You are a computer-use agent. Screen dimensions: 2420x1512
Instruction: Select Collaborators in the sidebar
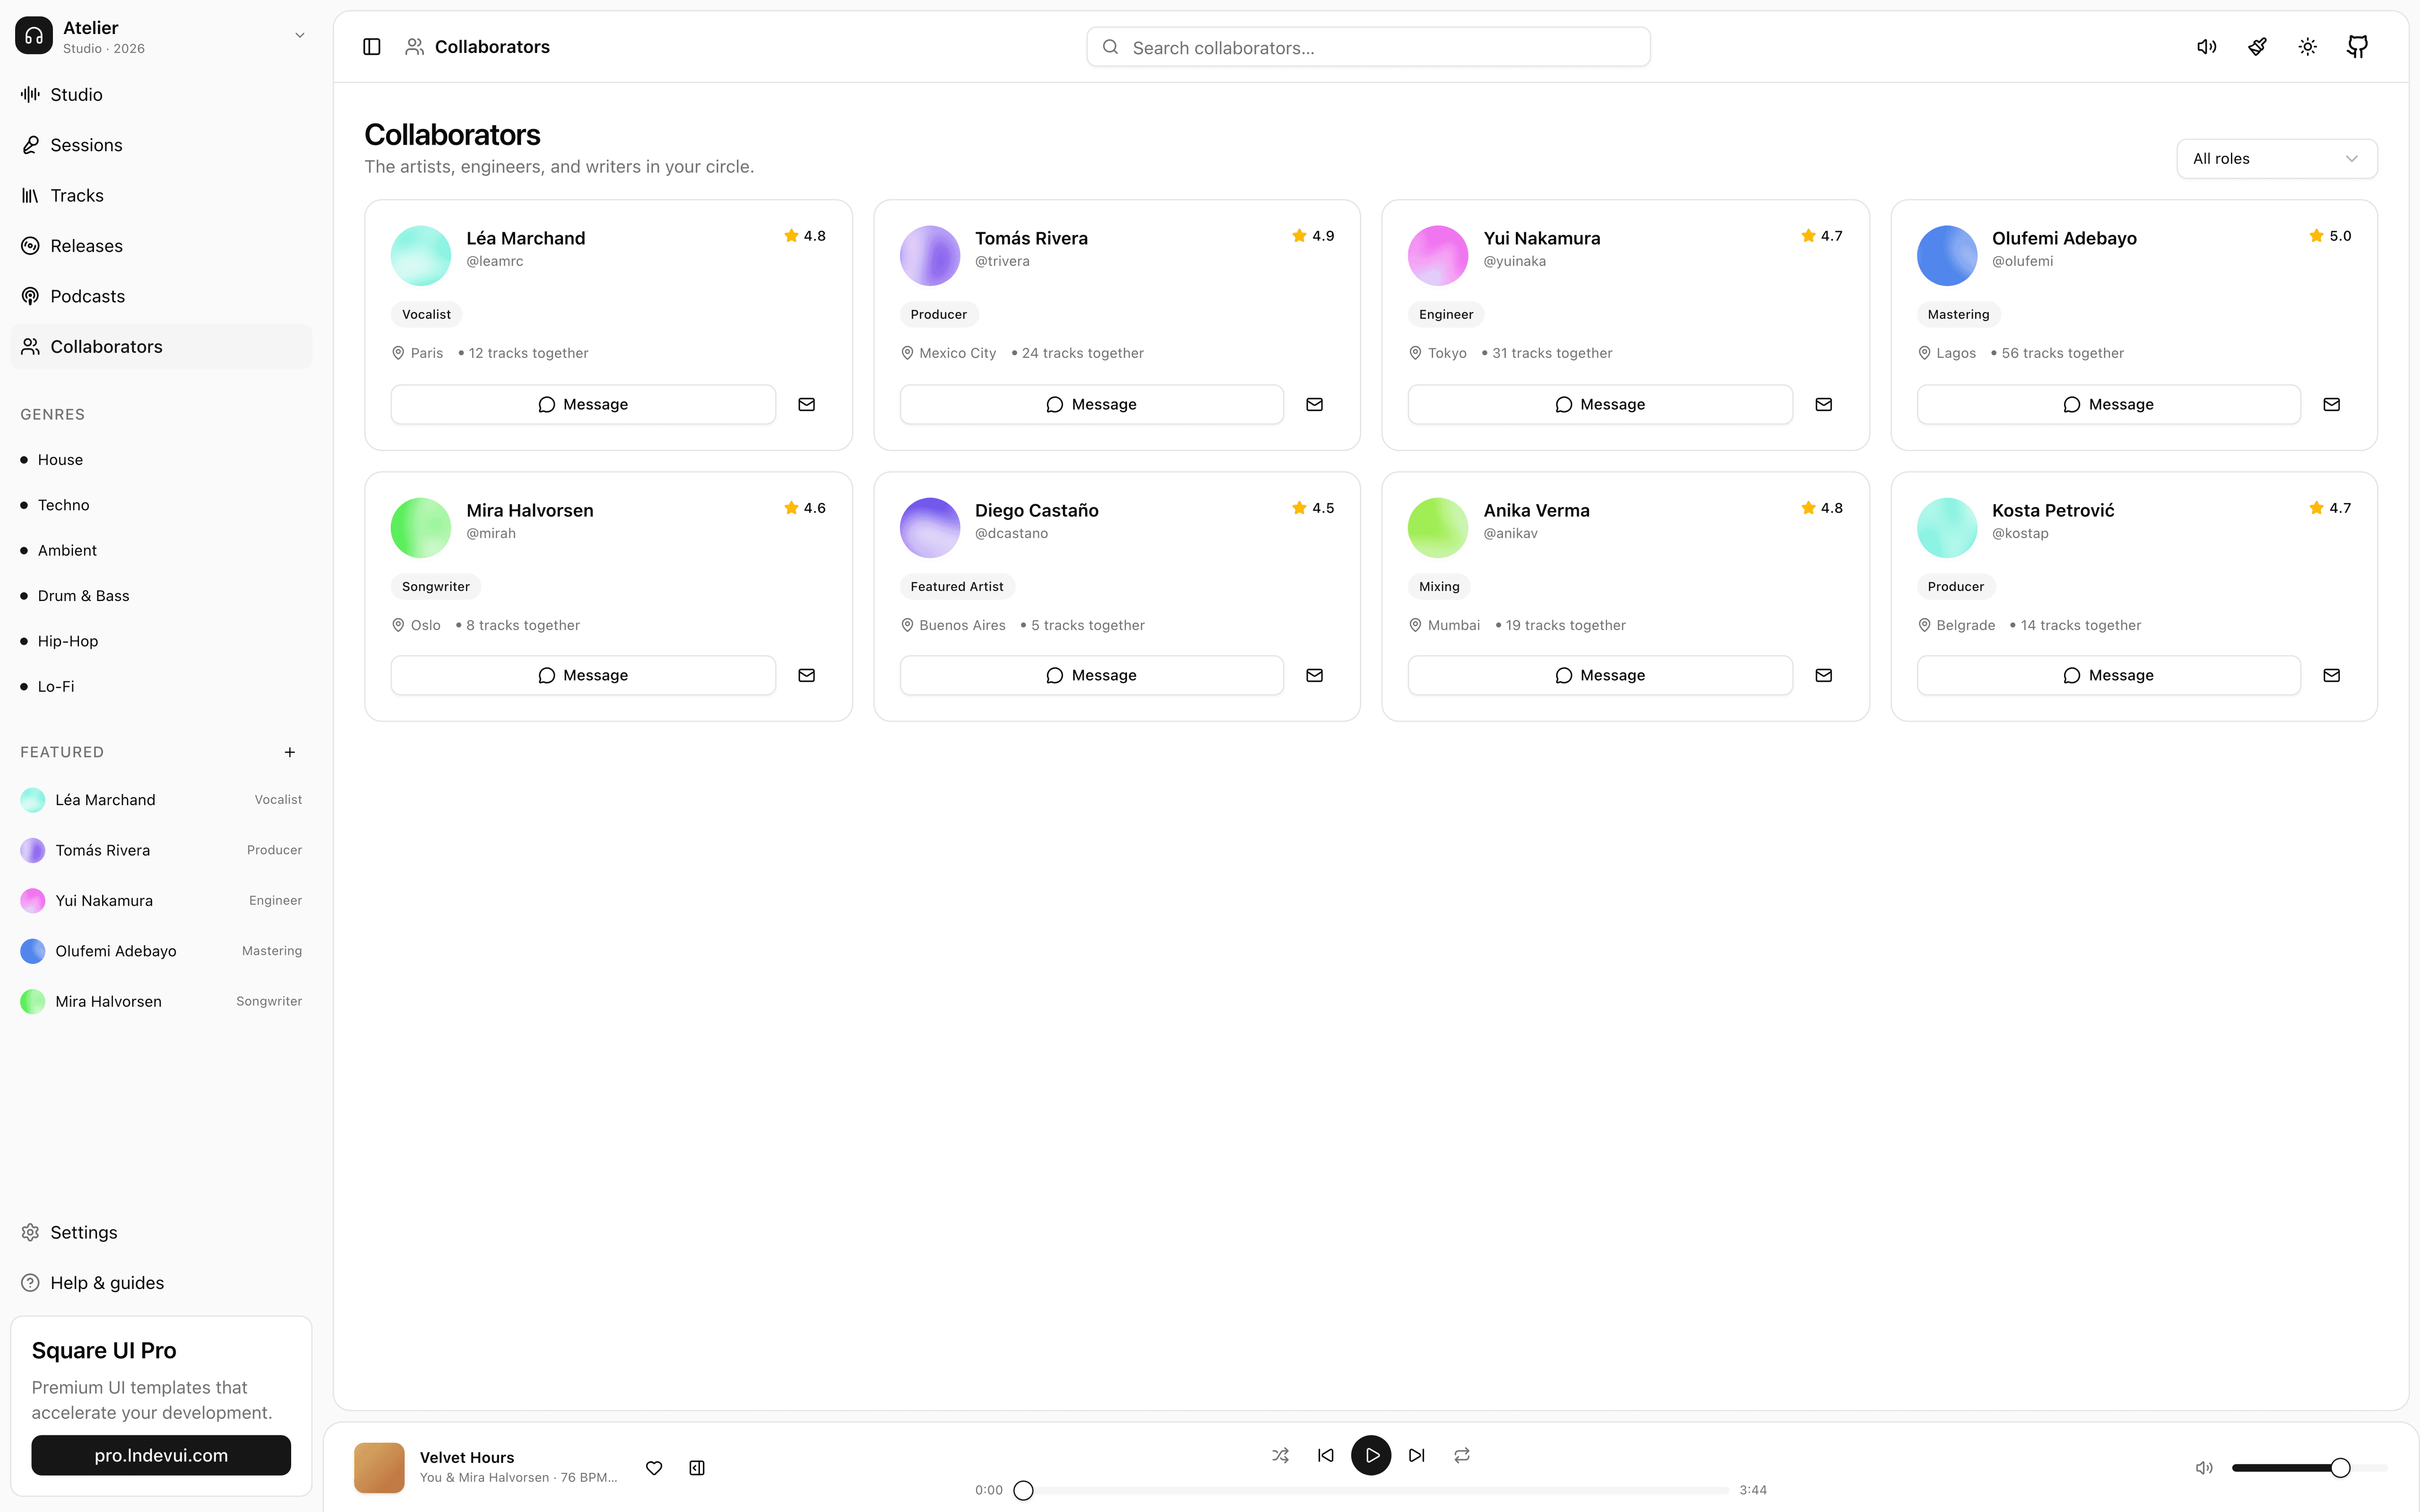point(161,347)
